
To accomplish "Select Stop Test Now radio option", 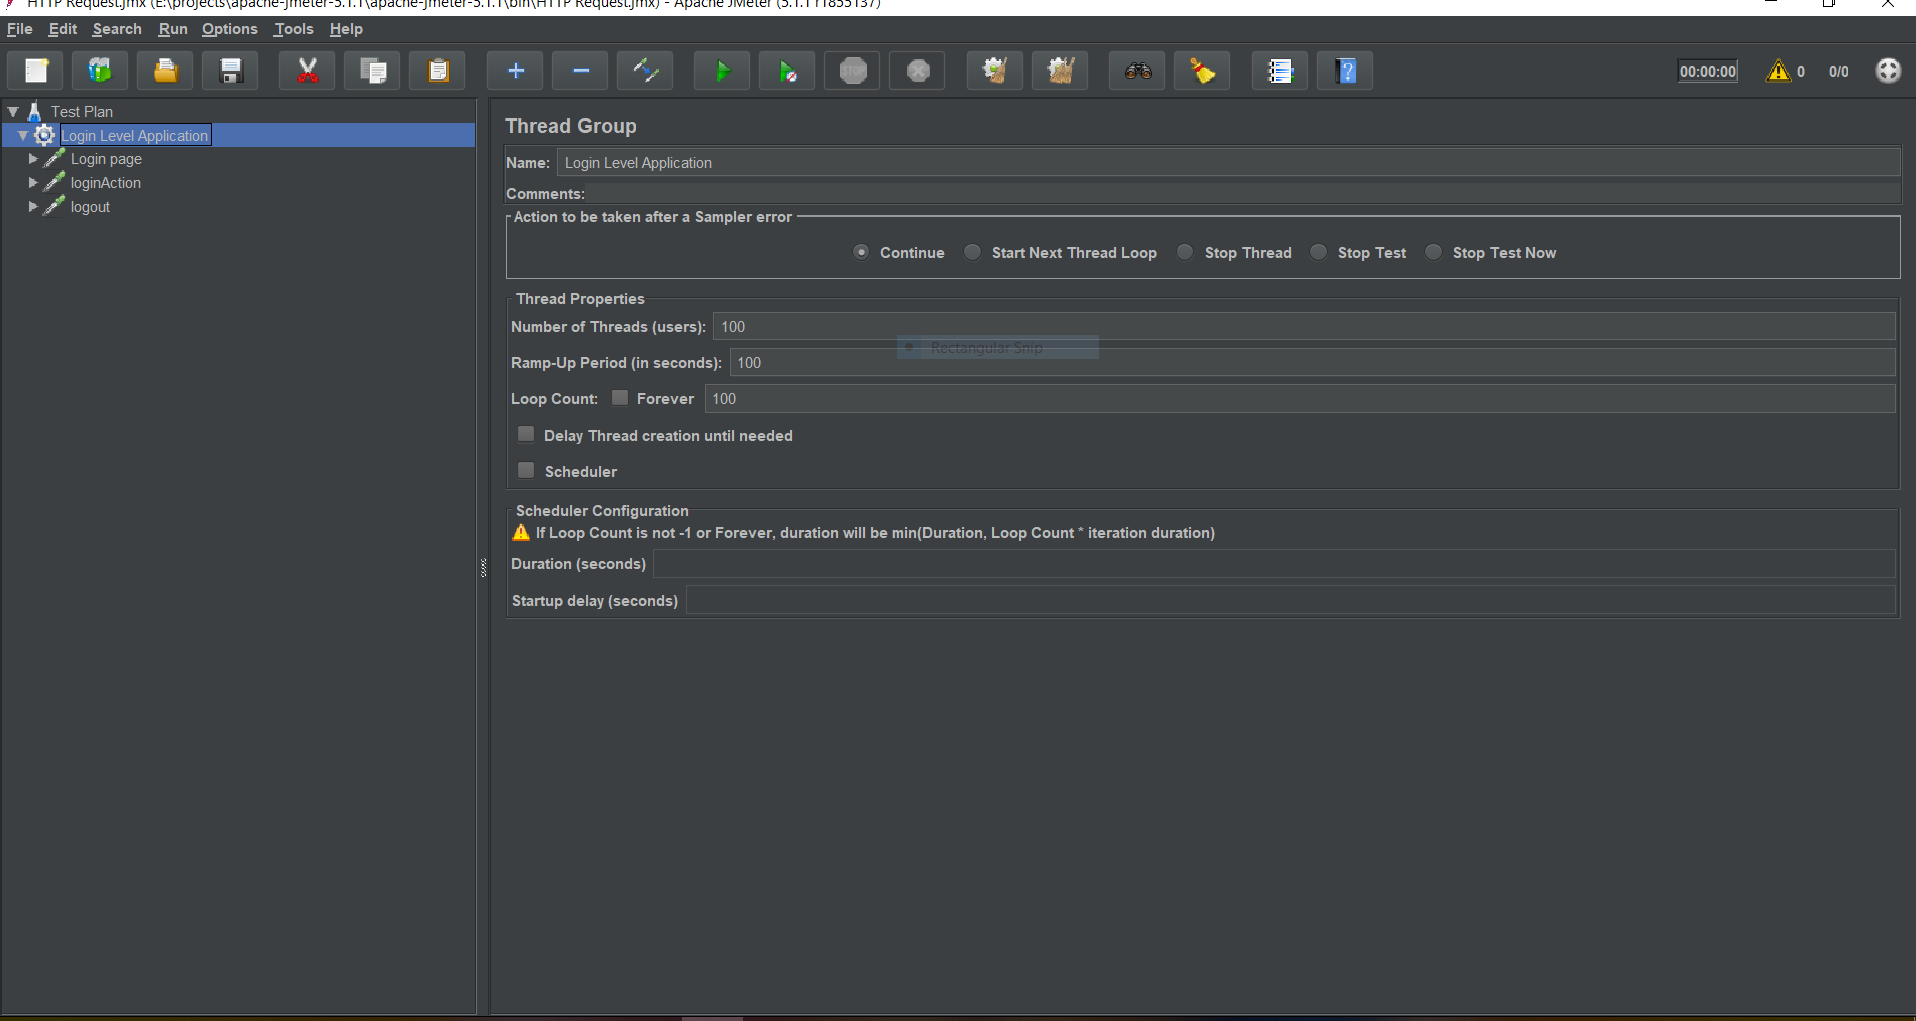I will 1433,252.
